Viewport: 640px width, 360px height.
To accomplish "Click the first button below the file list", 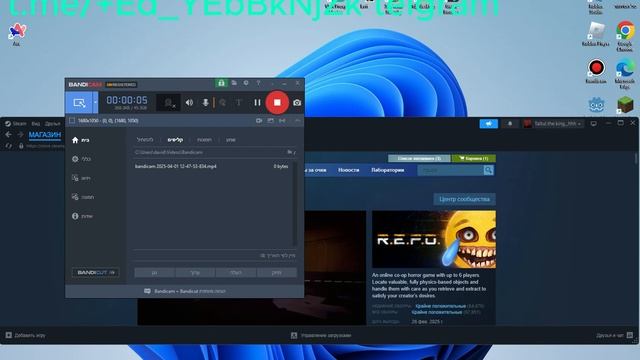I will (154, 273).
